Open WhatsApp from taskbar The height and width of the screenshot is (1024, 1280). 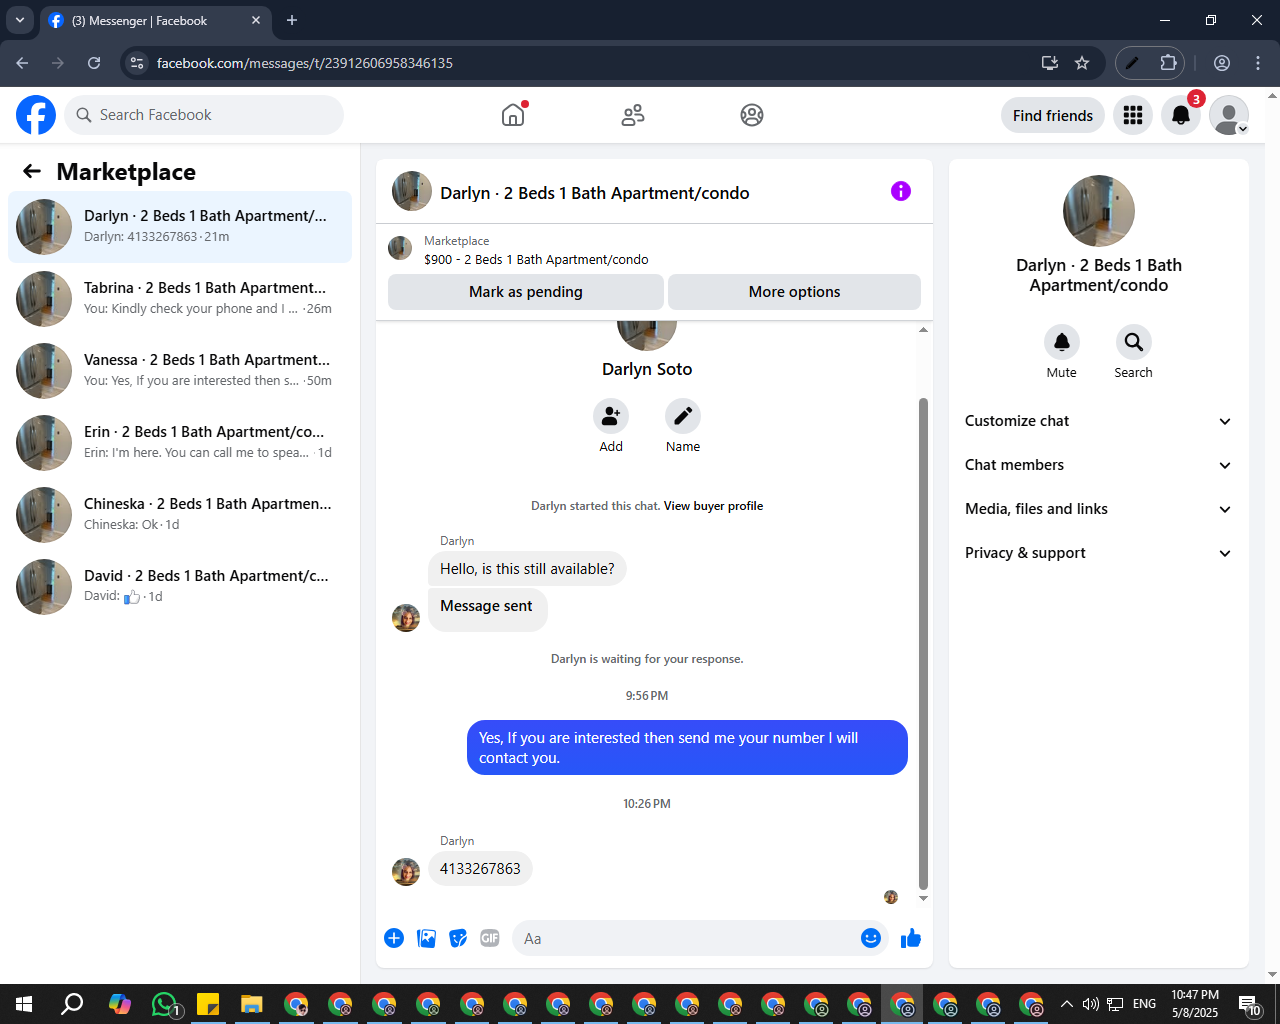click(x=165, y=1004)
